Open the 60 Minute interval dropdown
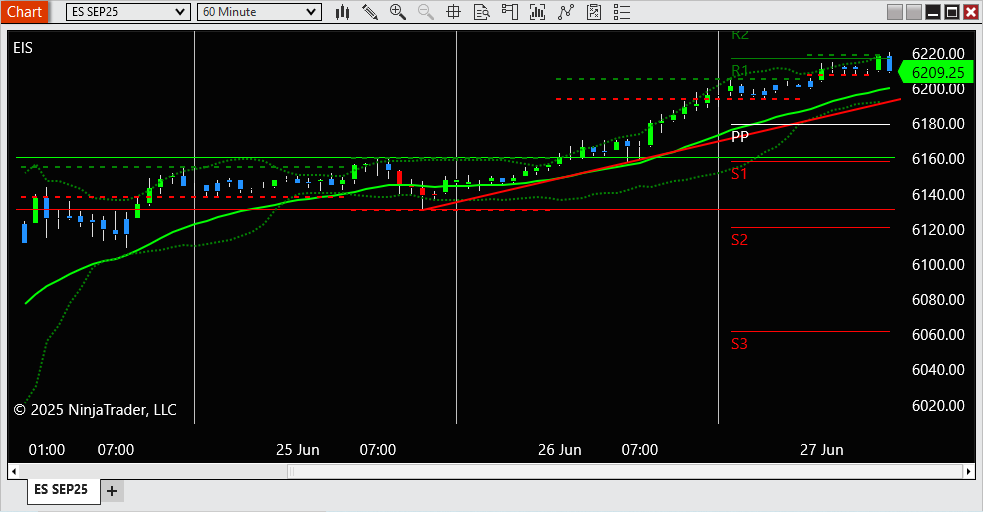The height and width of the screenshot is (512, 983). [x=259, y=12]
